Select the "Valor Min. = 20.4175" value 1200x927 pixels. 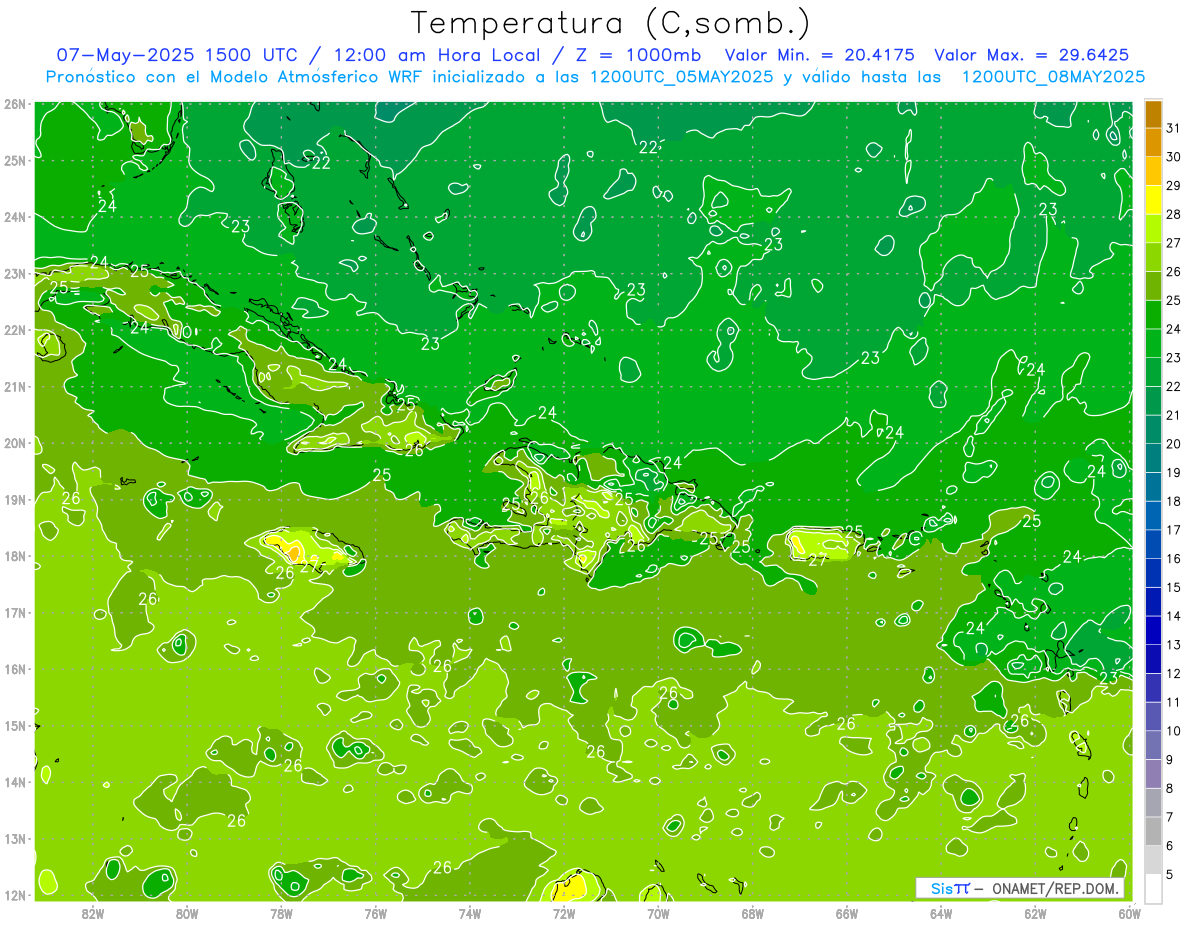coord(819,55)
